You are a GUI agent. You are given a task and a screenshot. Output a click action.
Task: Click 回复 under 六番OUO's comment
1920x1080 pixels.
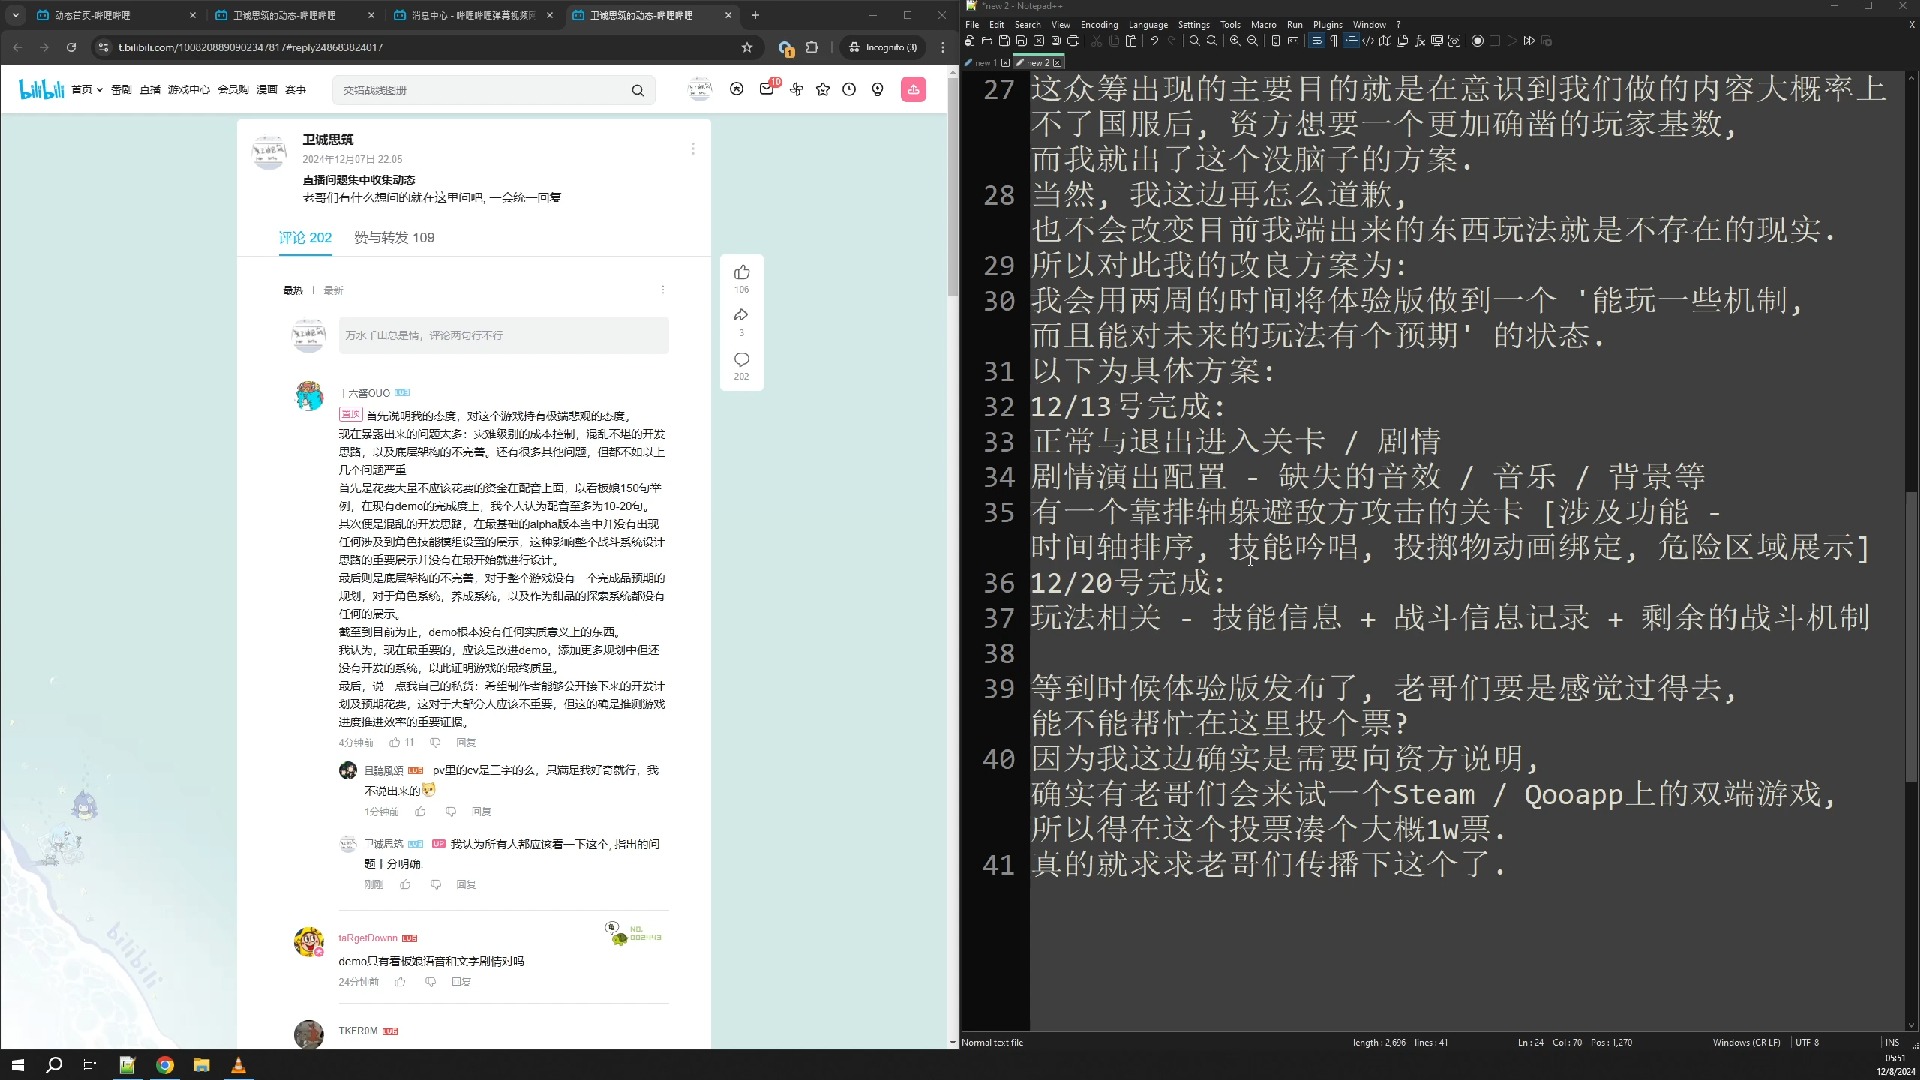[x=466, y=742]
